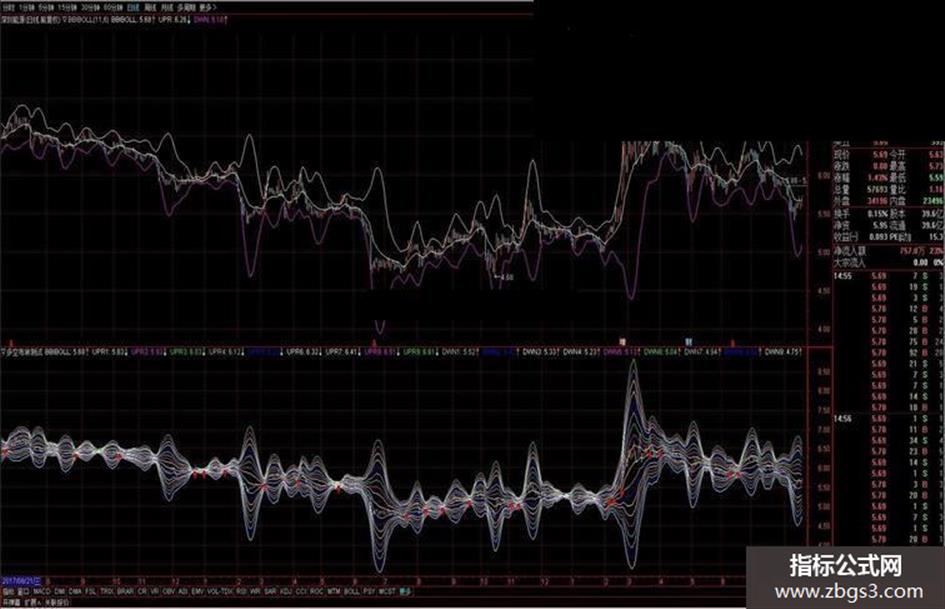Click the DWN9 value label in sub-chart header
945x609 pixels.
(x=783, y=351)
